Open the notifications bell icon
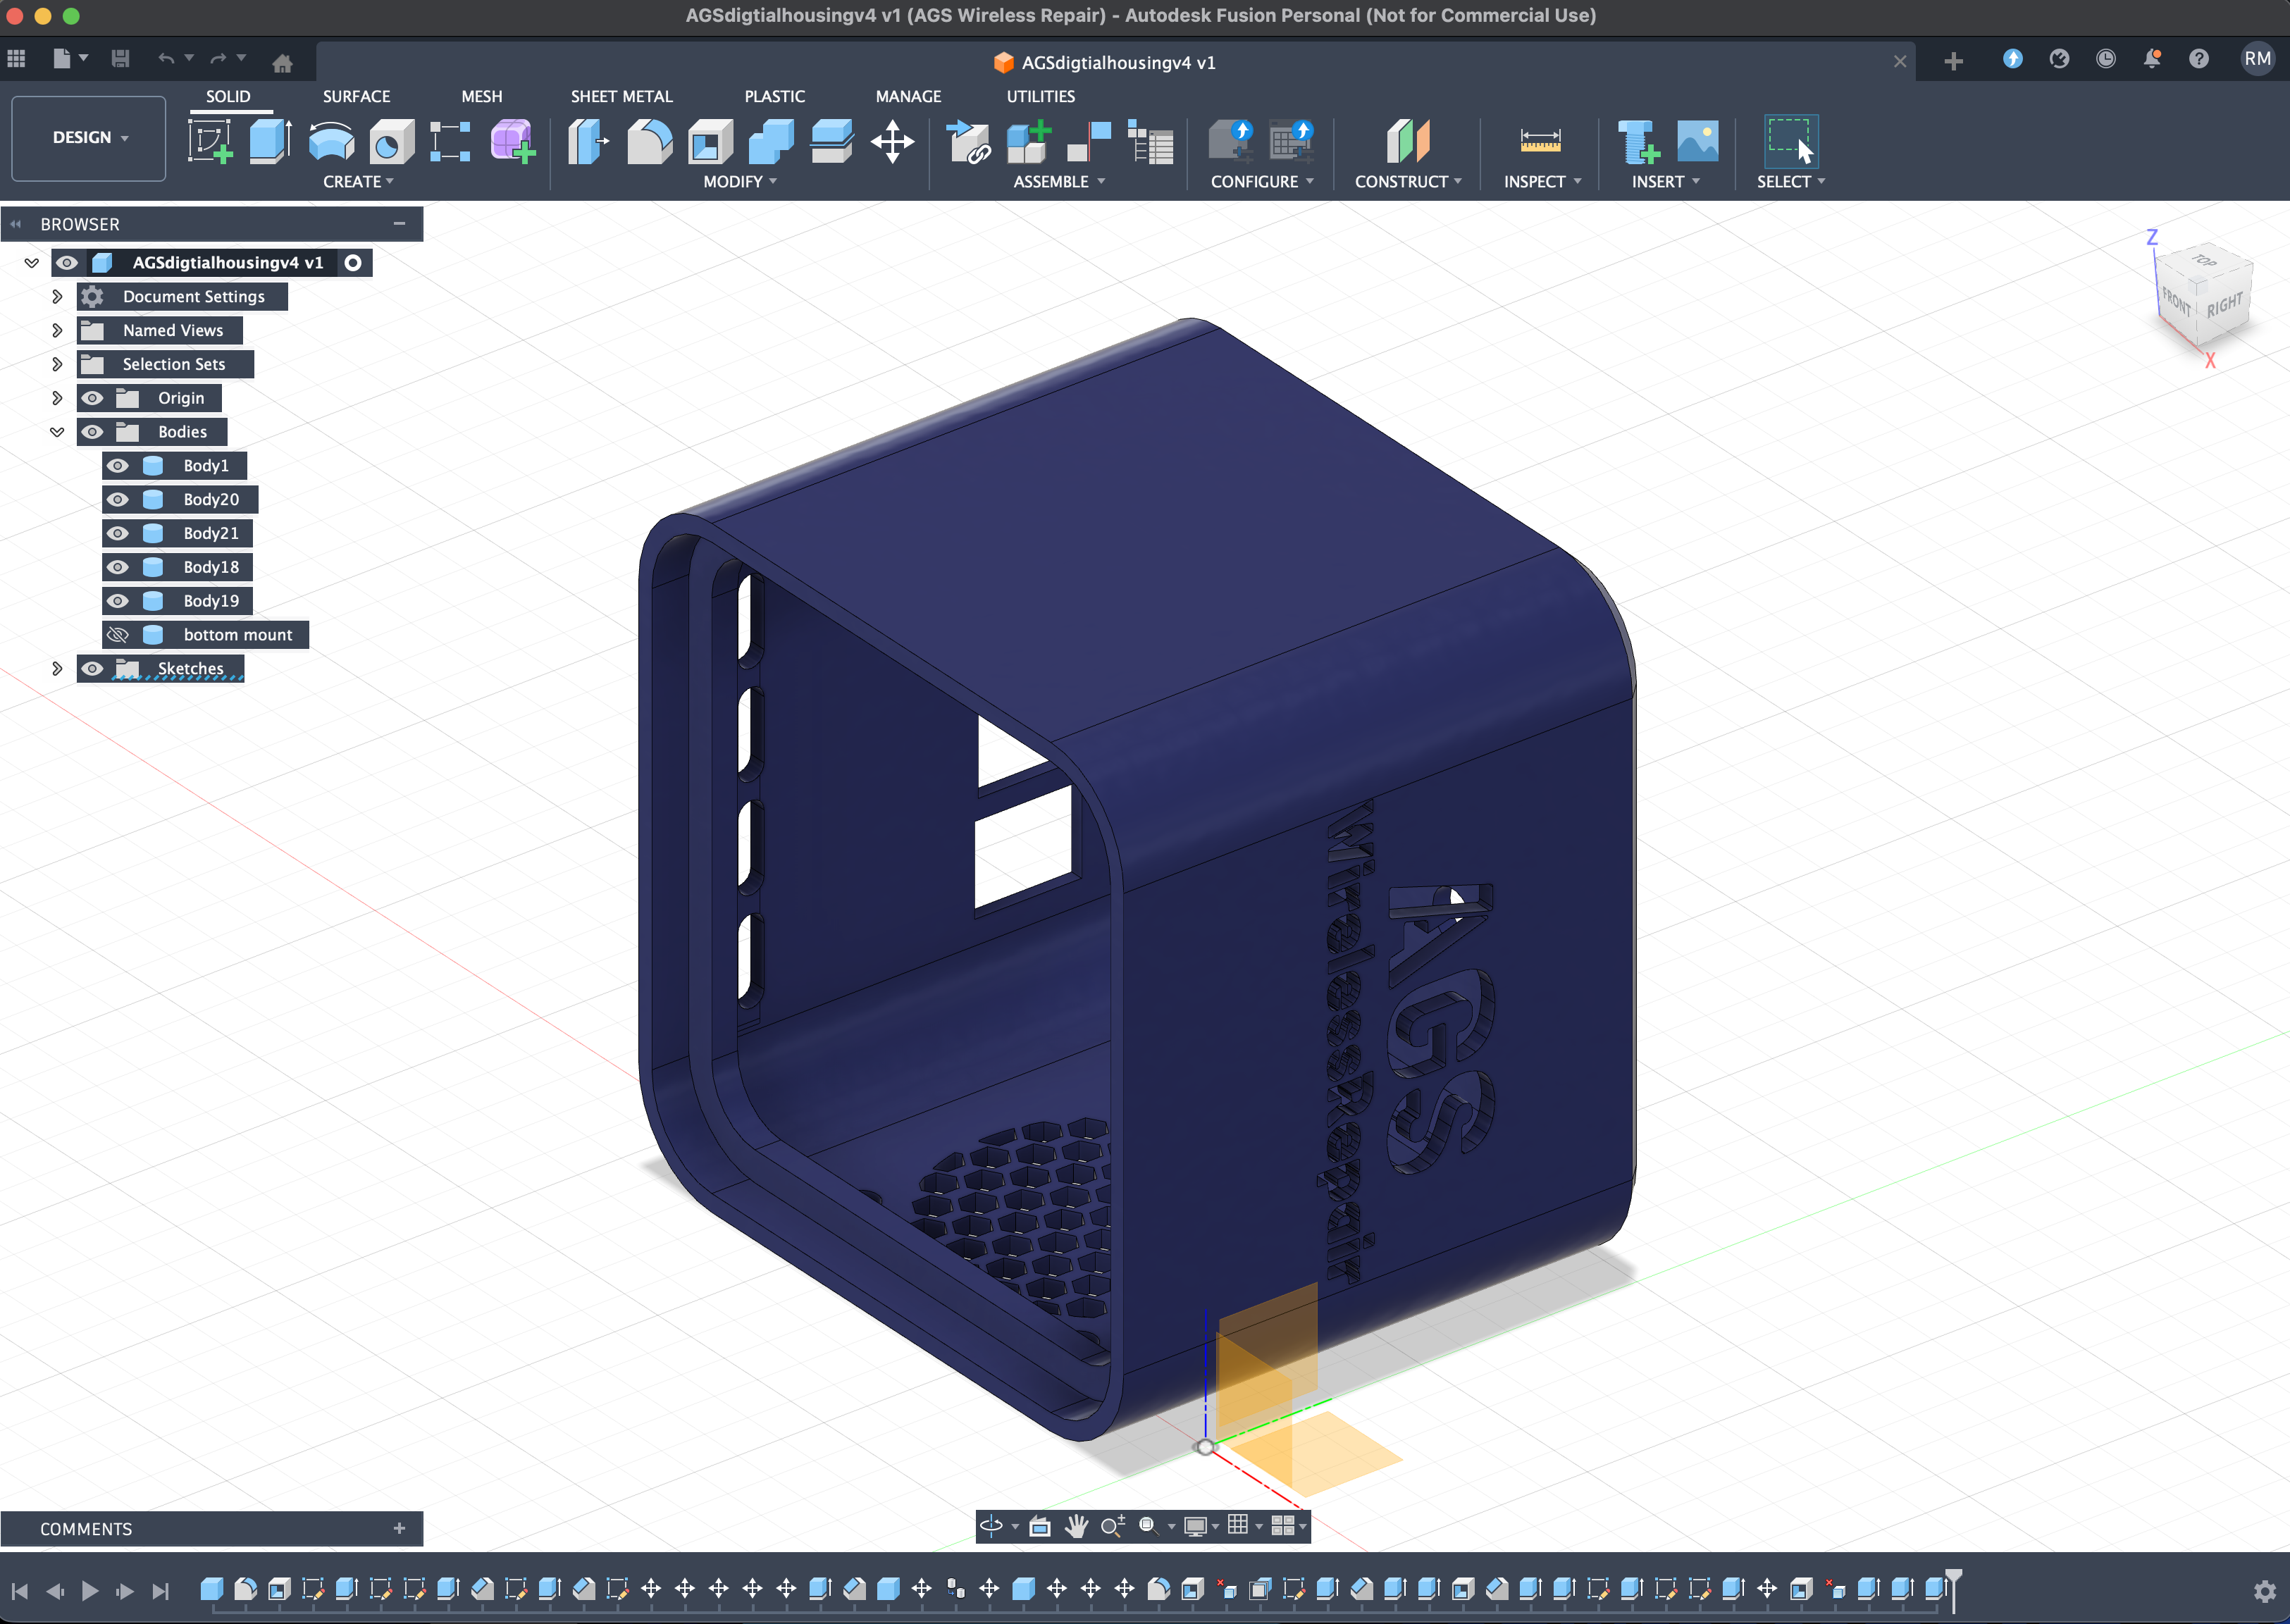 [2152, 59]
